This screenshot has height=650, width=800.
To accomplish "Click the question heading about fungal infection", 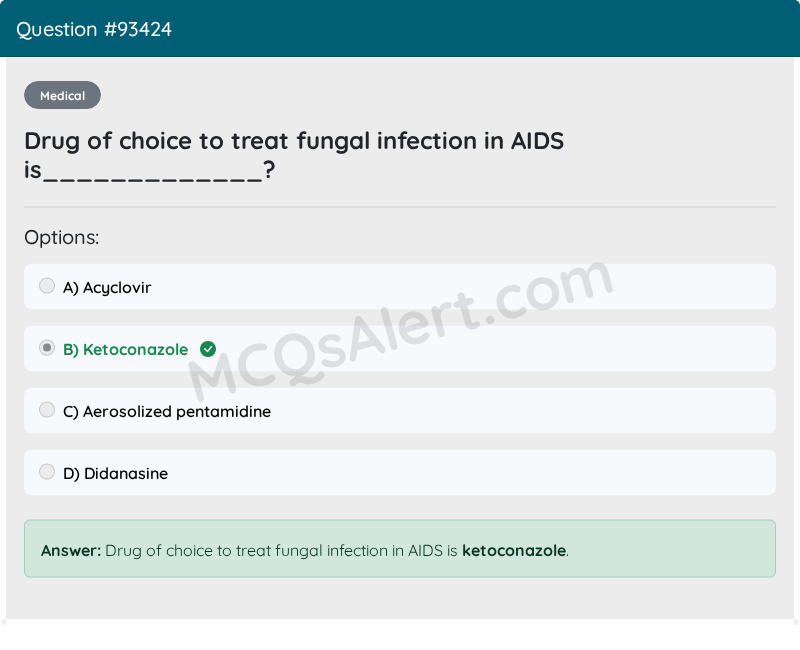I will tap(294, 155).
